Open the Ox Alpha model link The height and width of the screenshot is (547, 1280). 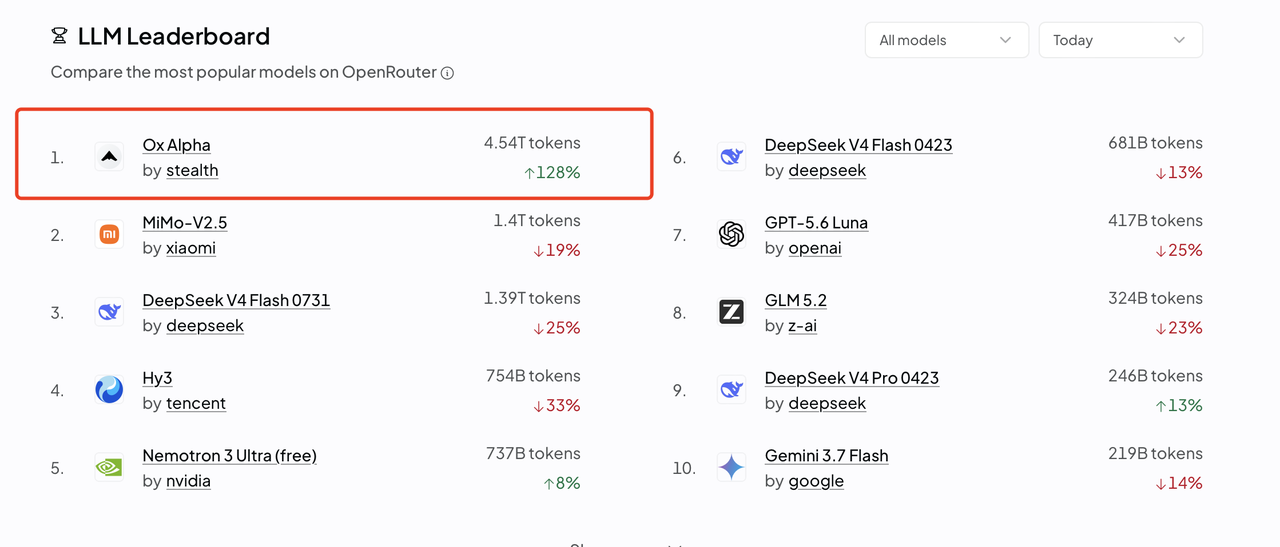(x=177, y=145)
